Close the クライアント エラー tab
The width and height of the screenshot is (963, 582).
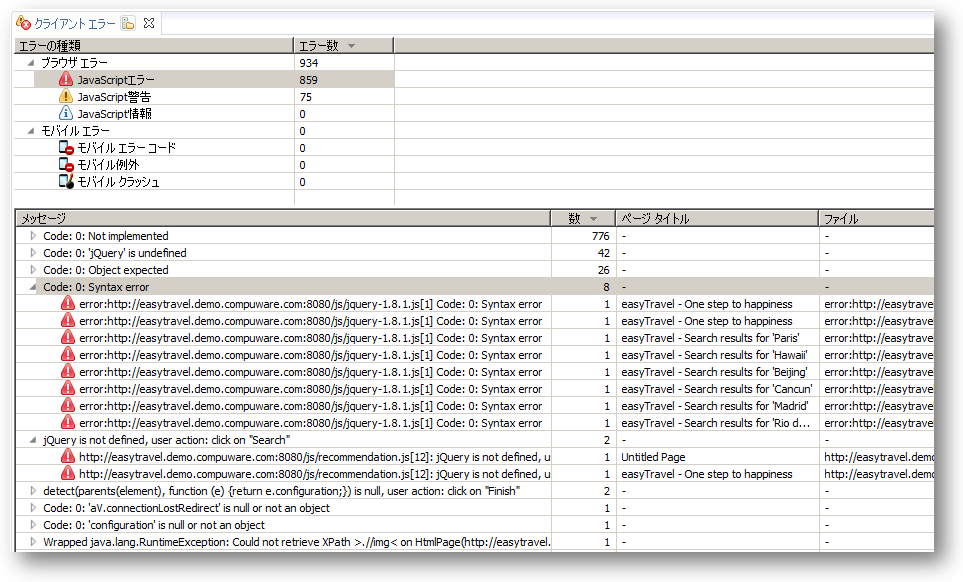[149, 23]
